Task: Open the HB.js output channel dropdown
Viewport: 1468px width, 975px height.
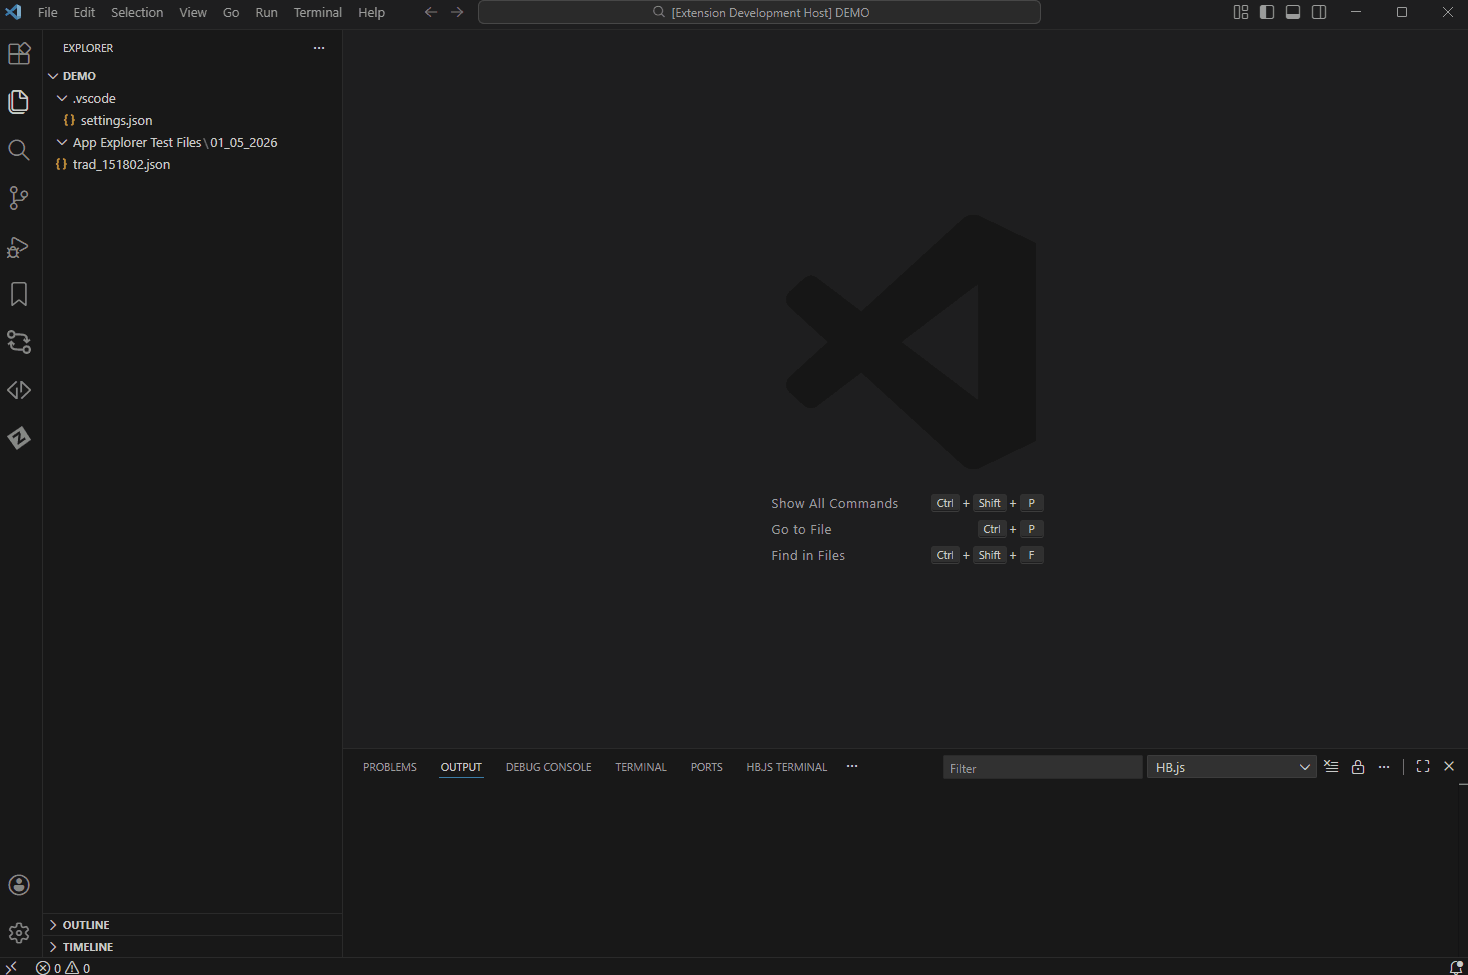Action: [1231, 767]
